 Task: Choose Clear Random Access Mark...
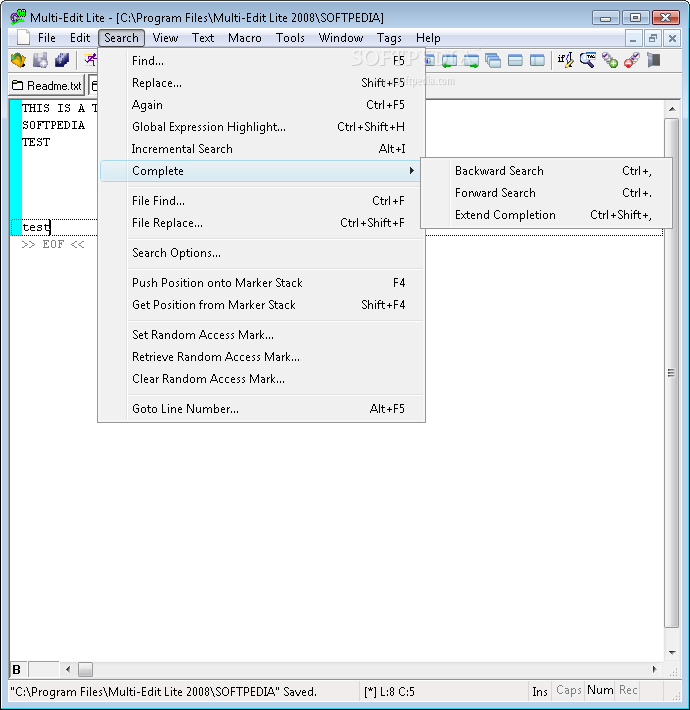pos(262,379)
